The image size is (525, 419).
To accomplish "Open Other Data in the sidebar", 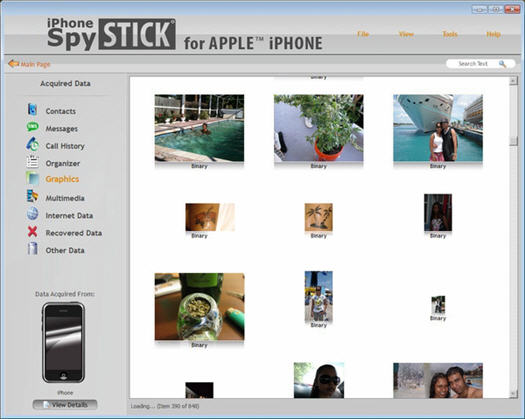I will [65, 251].
